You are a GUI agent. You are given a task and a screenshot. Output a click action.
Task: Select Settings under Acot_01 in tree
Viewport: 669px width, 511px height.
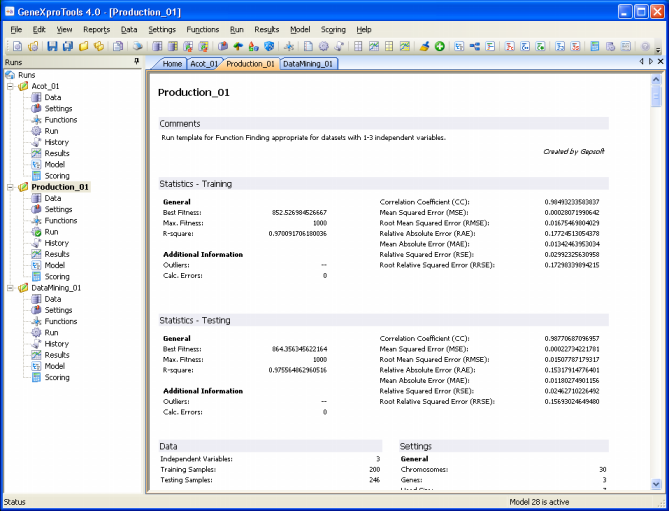[58, 108]
